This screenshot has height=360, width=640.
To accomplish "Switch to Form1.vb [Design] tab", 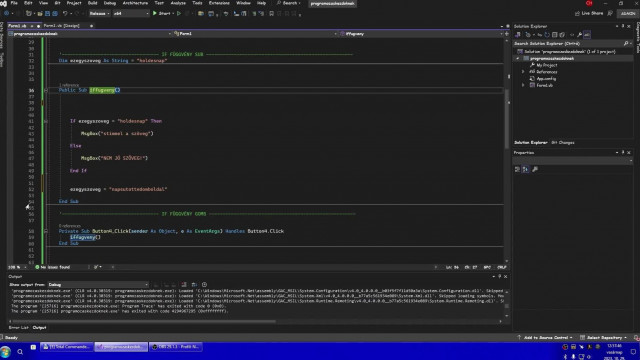I will (x=62, y=26).
